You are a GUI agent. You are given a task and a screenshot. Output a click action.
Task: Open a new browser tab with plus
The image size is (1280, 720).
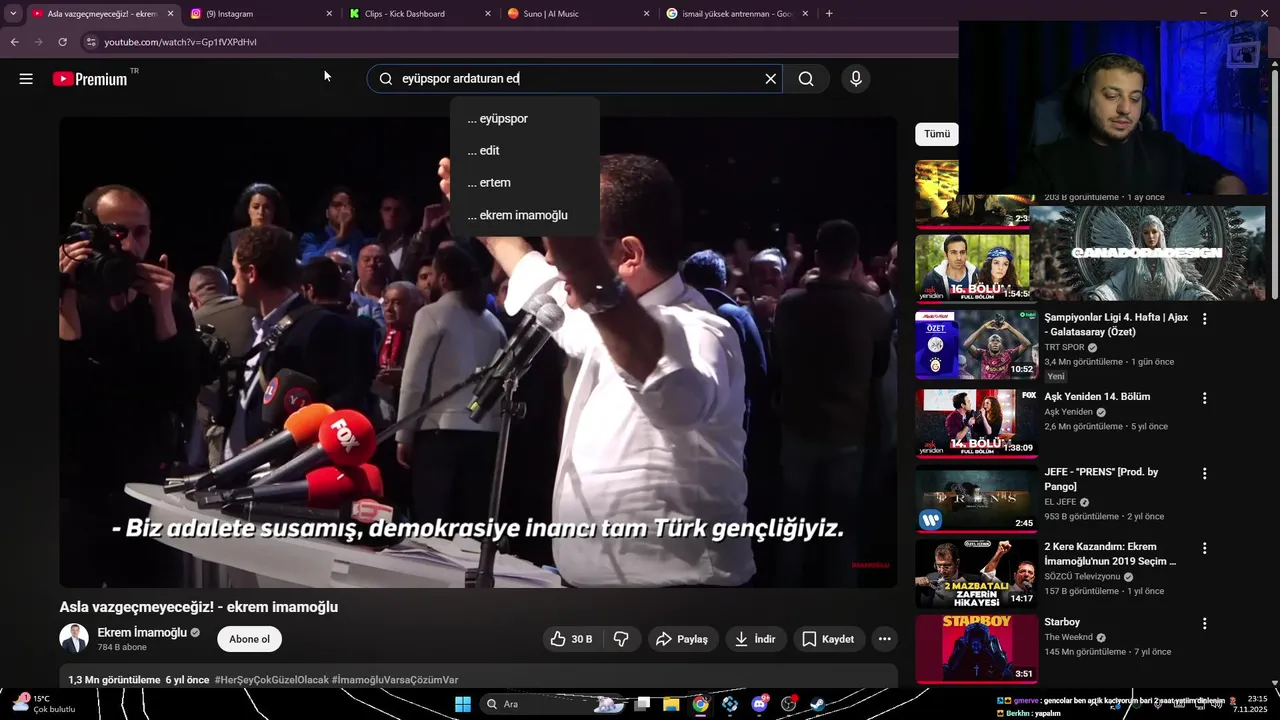tap(829, 14)
